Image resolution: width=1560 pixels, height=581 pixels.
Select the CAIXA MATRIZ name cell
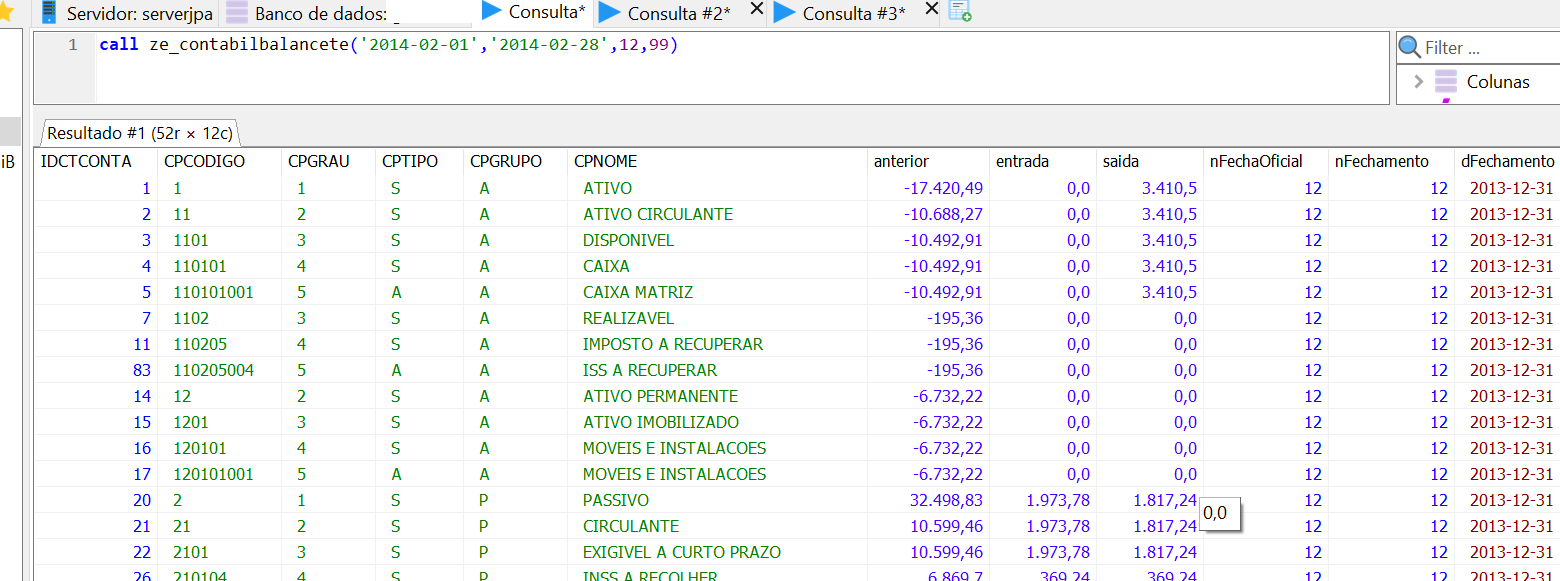click(637, 292)
